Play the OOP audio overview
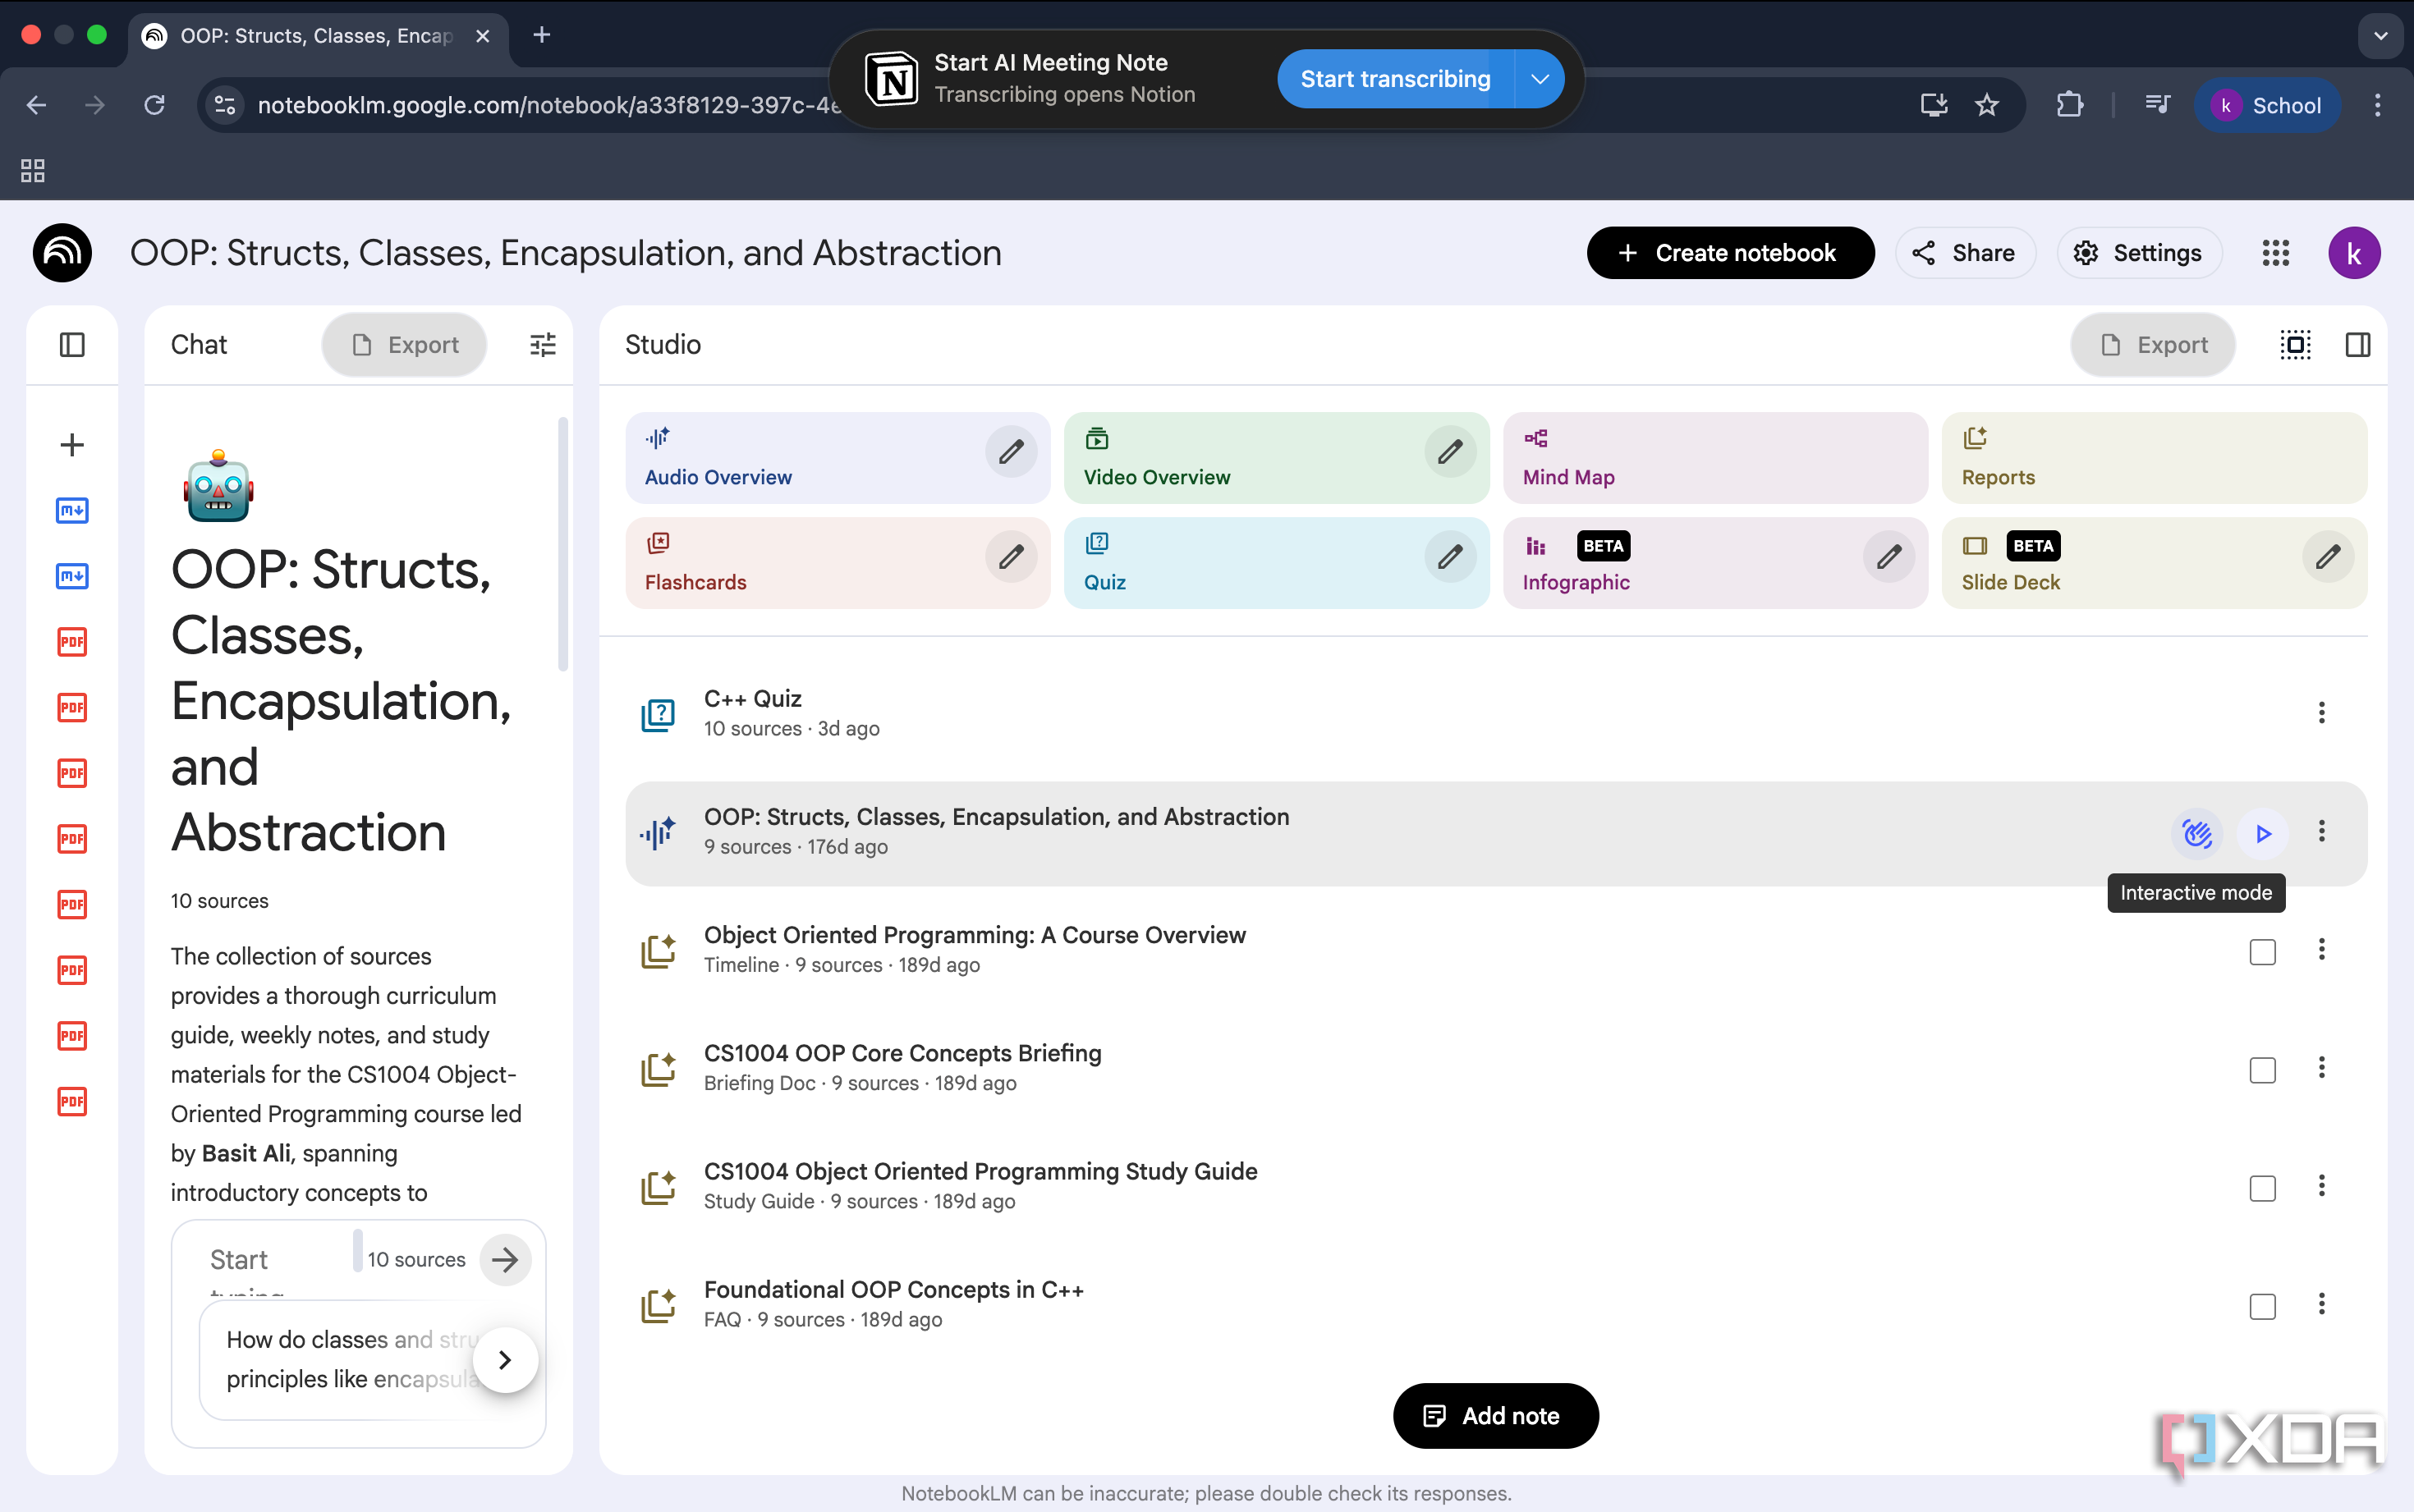Screen dimensions: 2414x1512 tap(2263, 833)
